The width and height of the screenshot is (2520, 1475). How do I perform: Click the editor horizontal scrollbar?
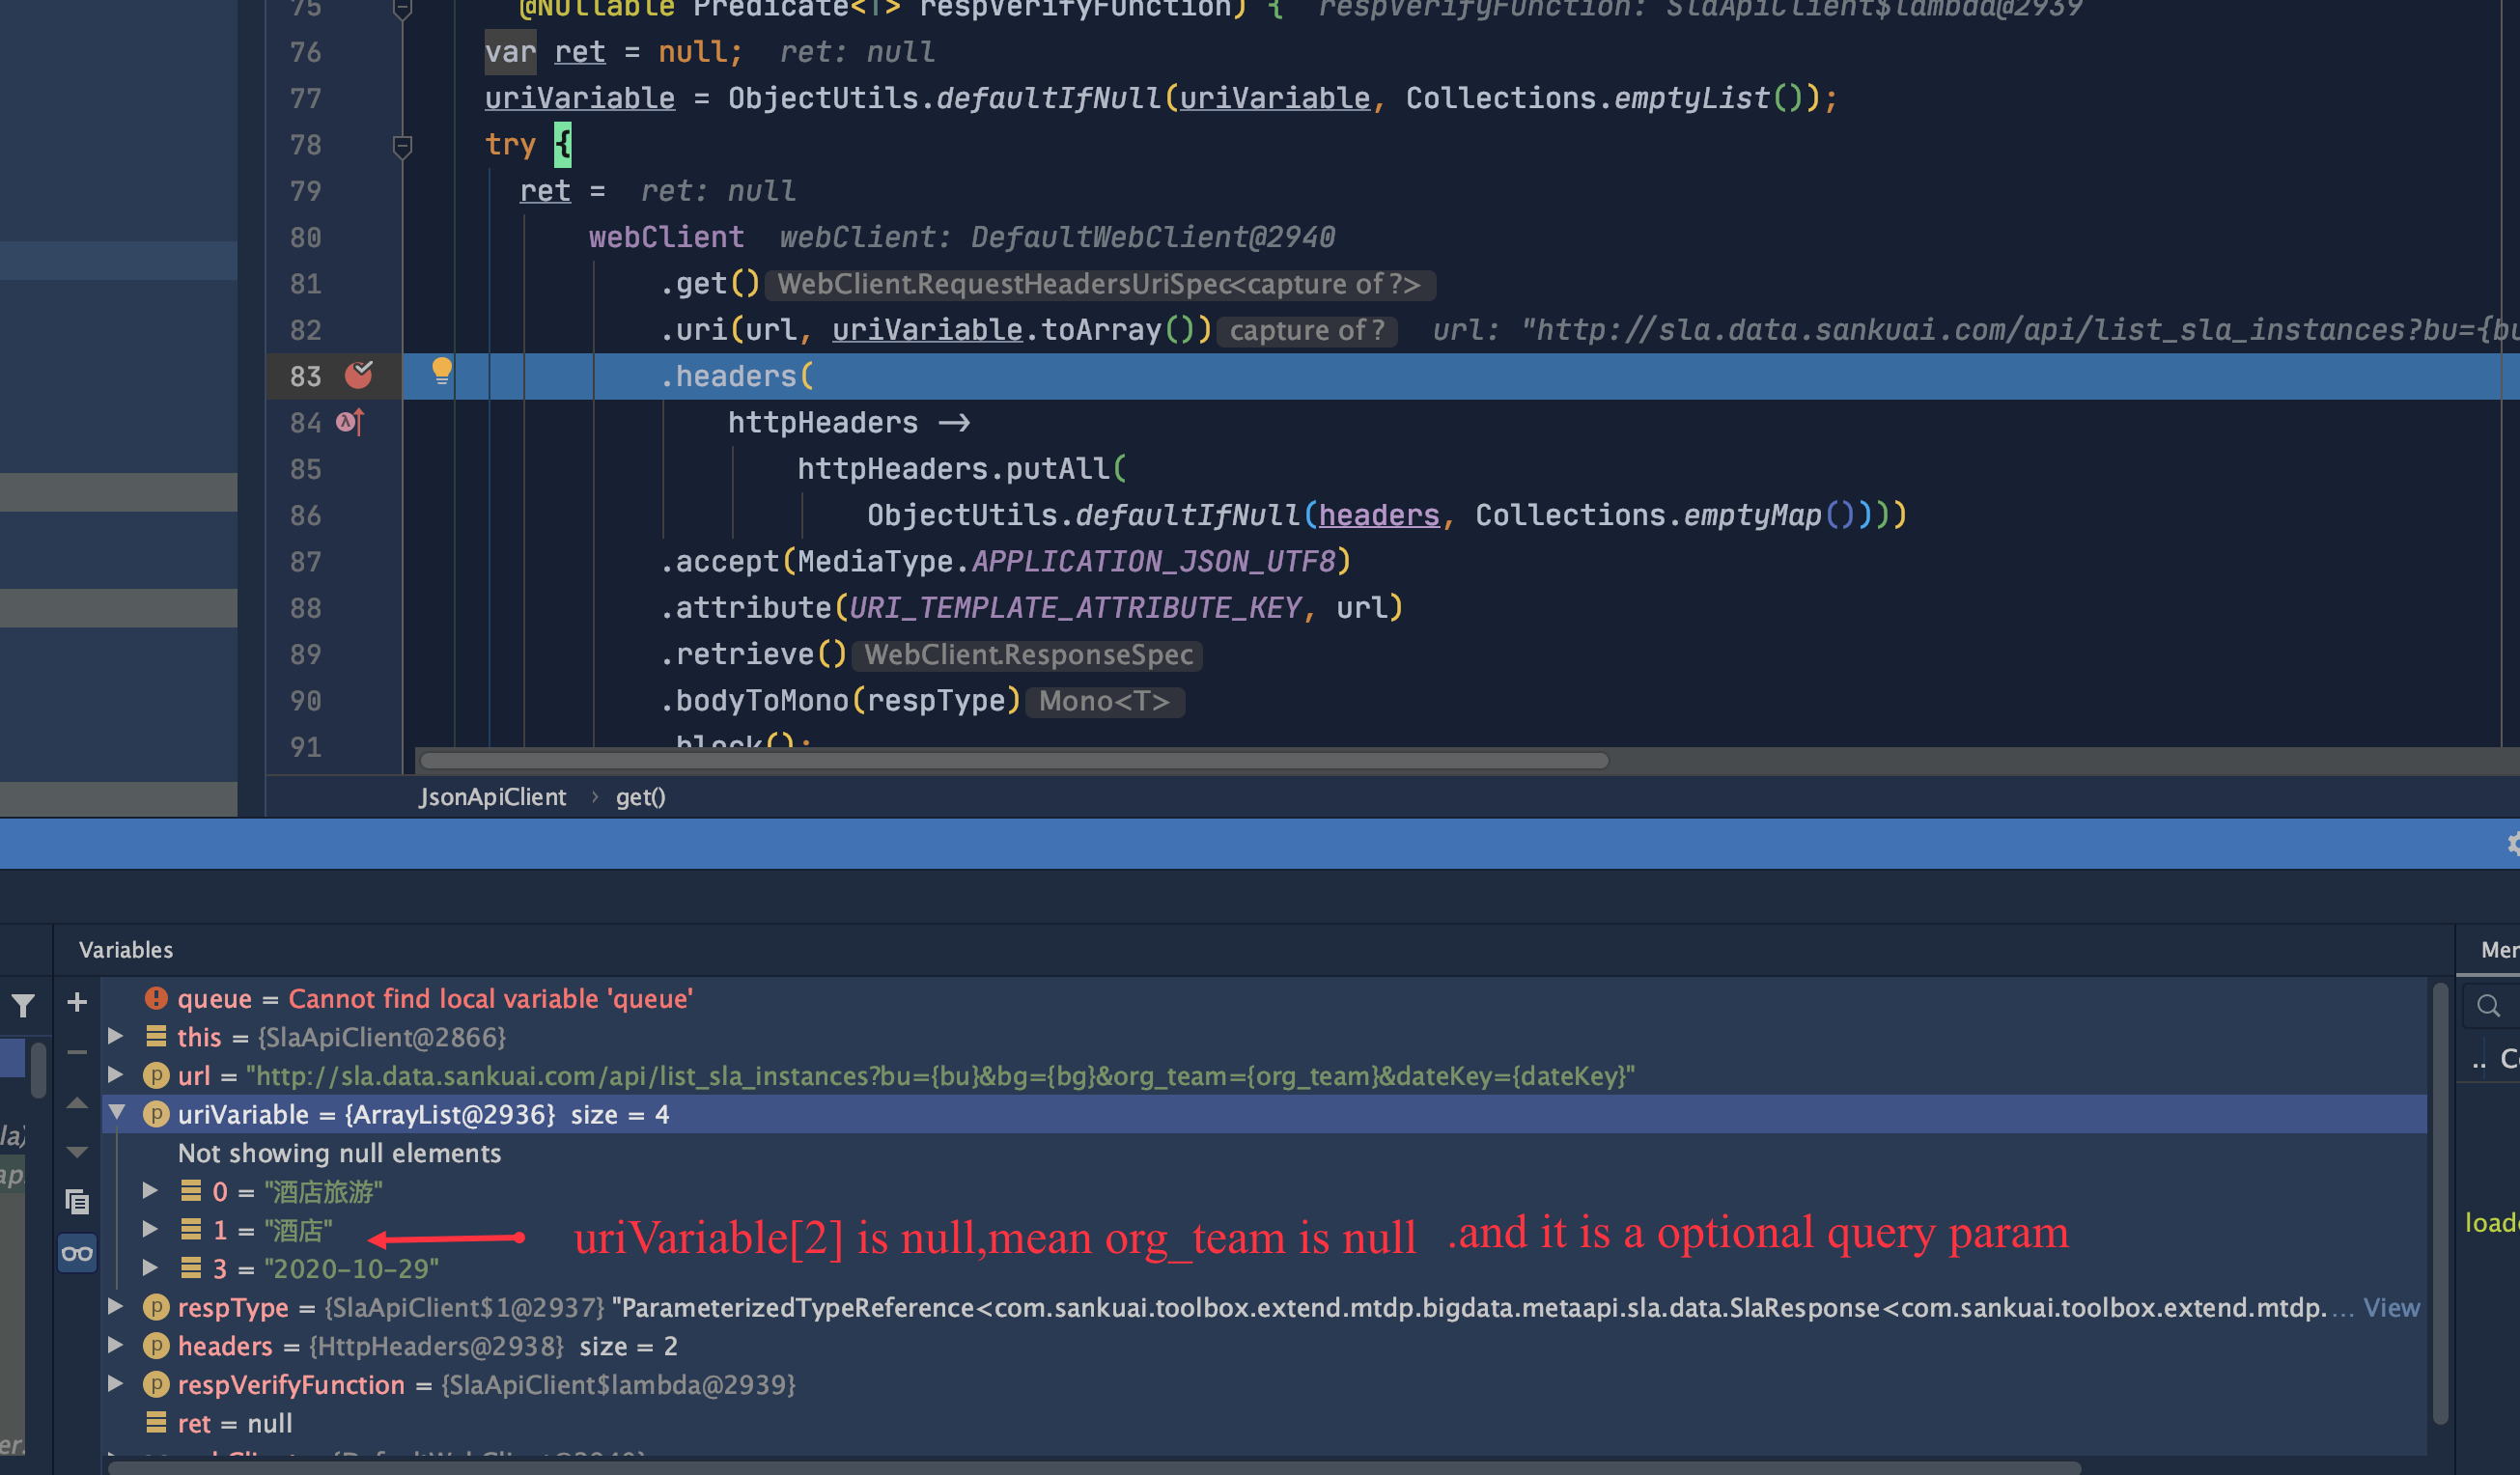pos(1013,761)
